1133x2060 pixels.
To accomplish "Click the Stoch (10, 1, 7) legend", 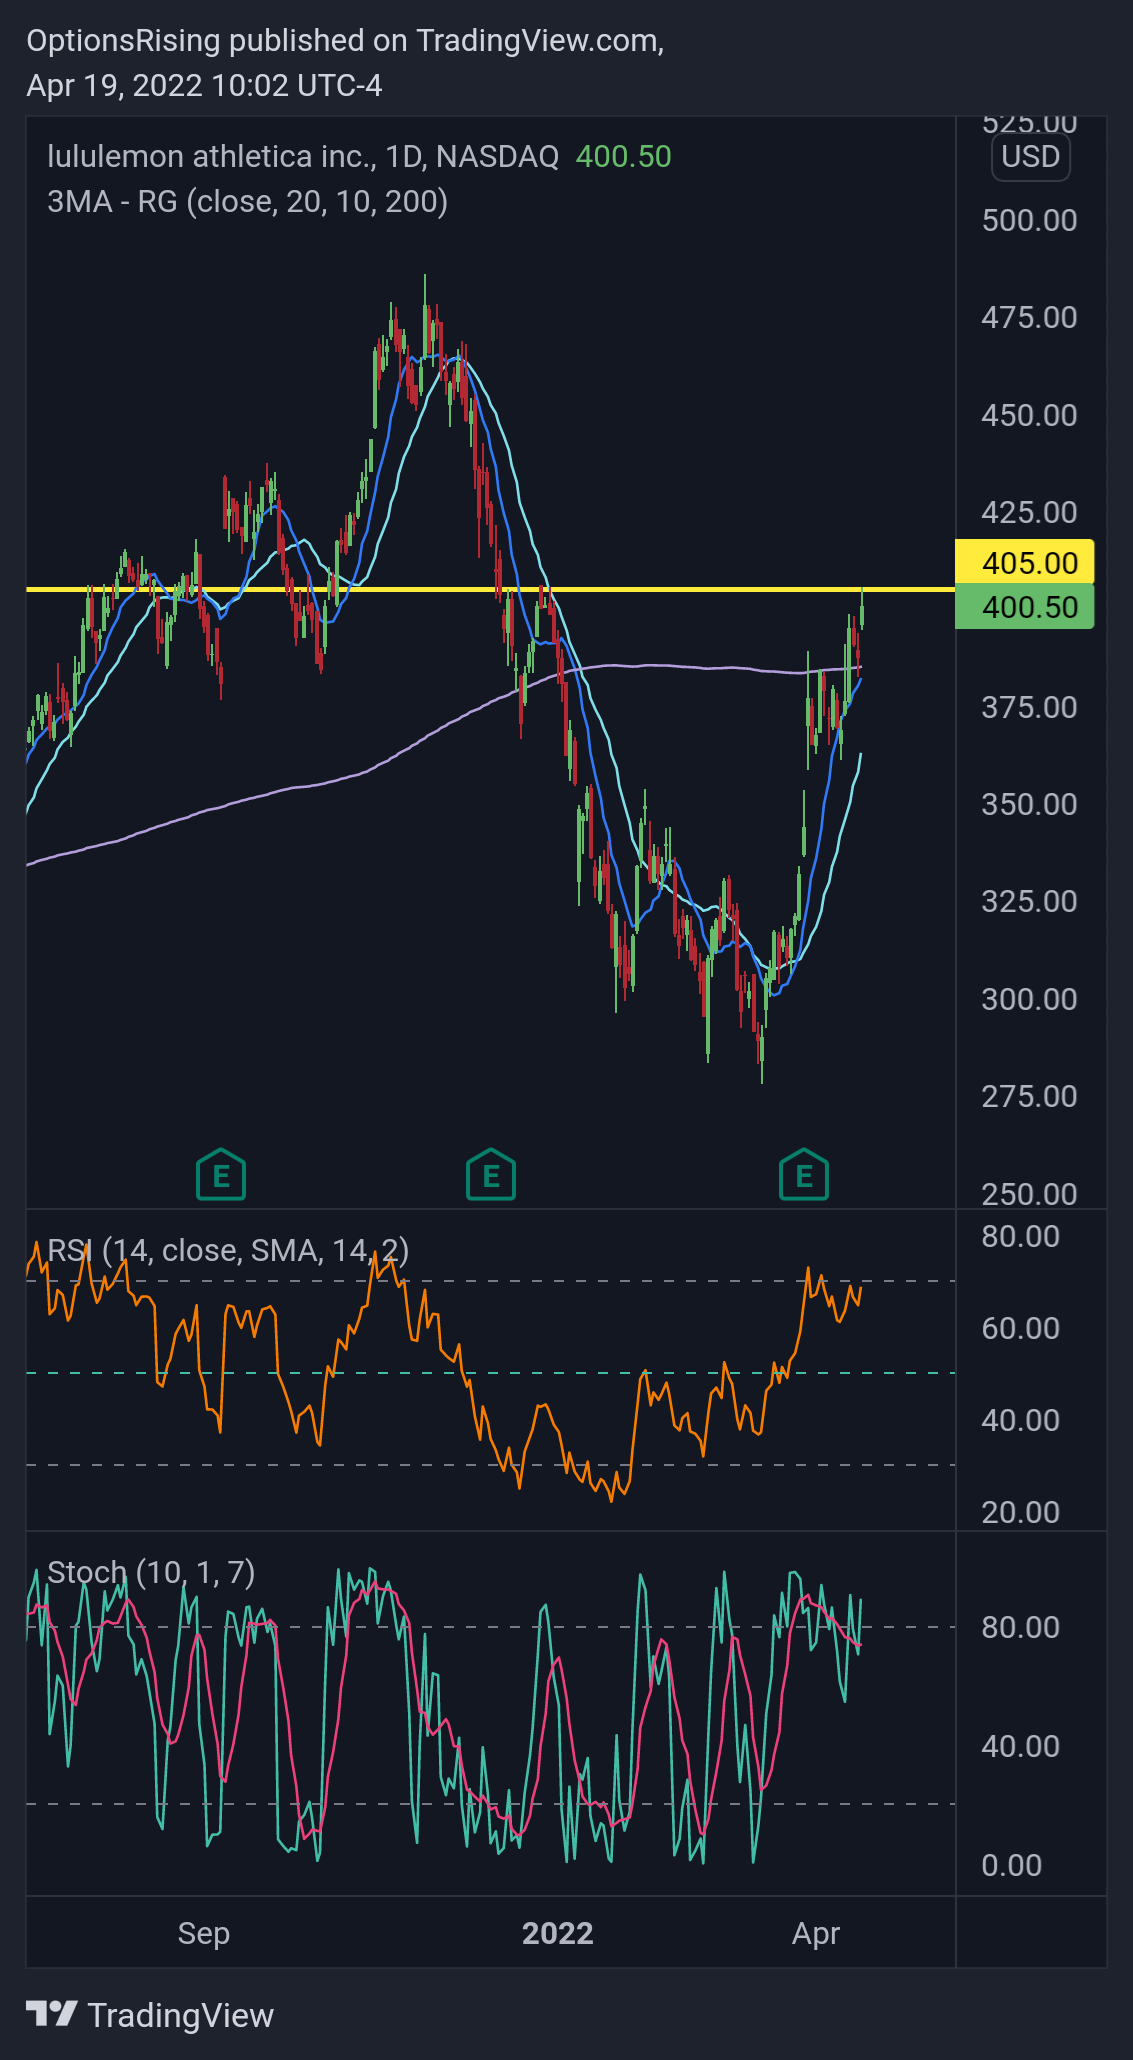I will point(151,1572).
